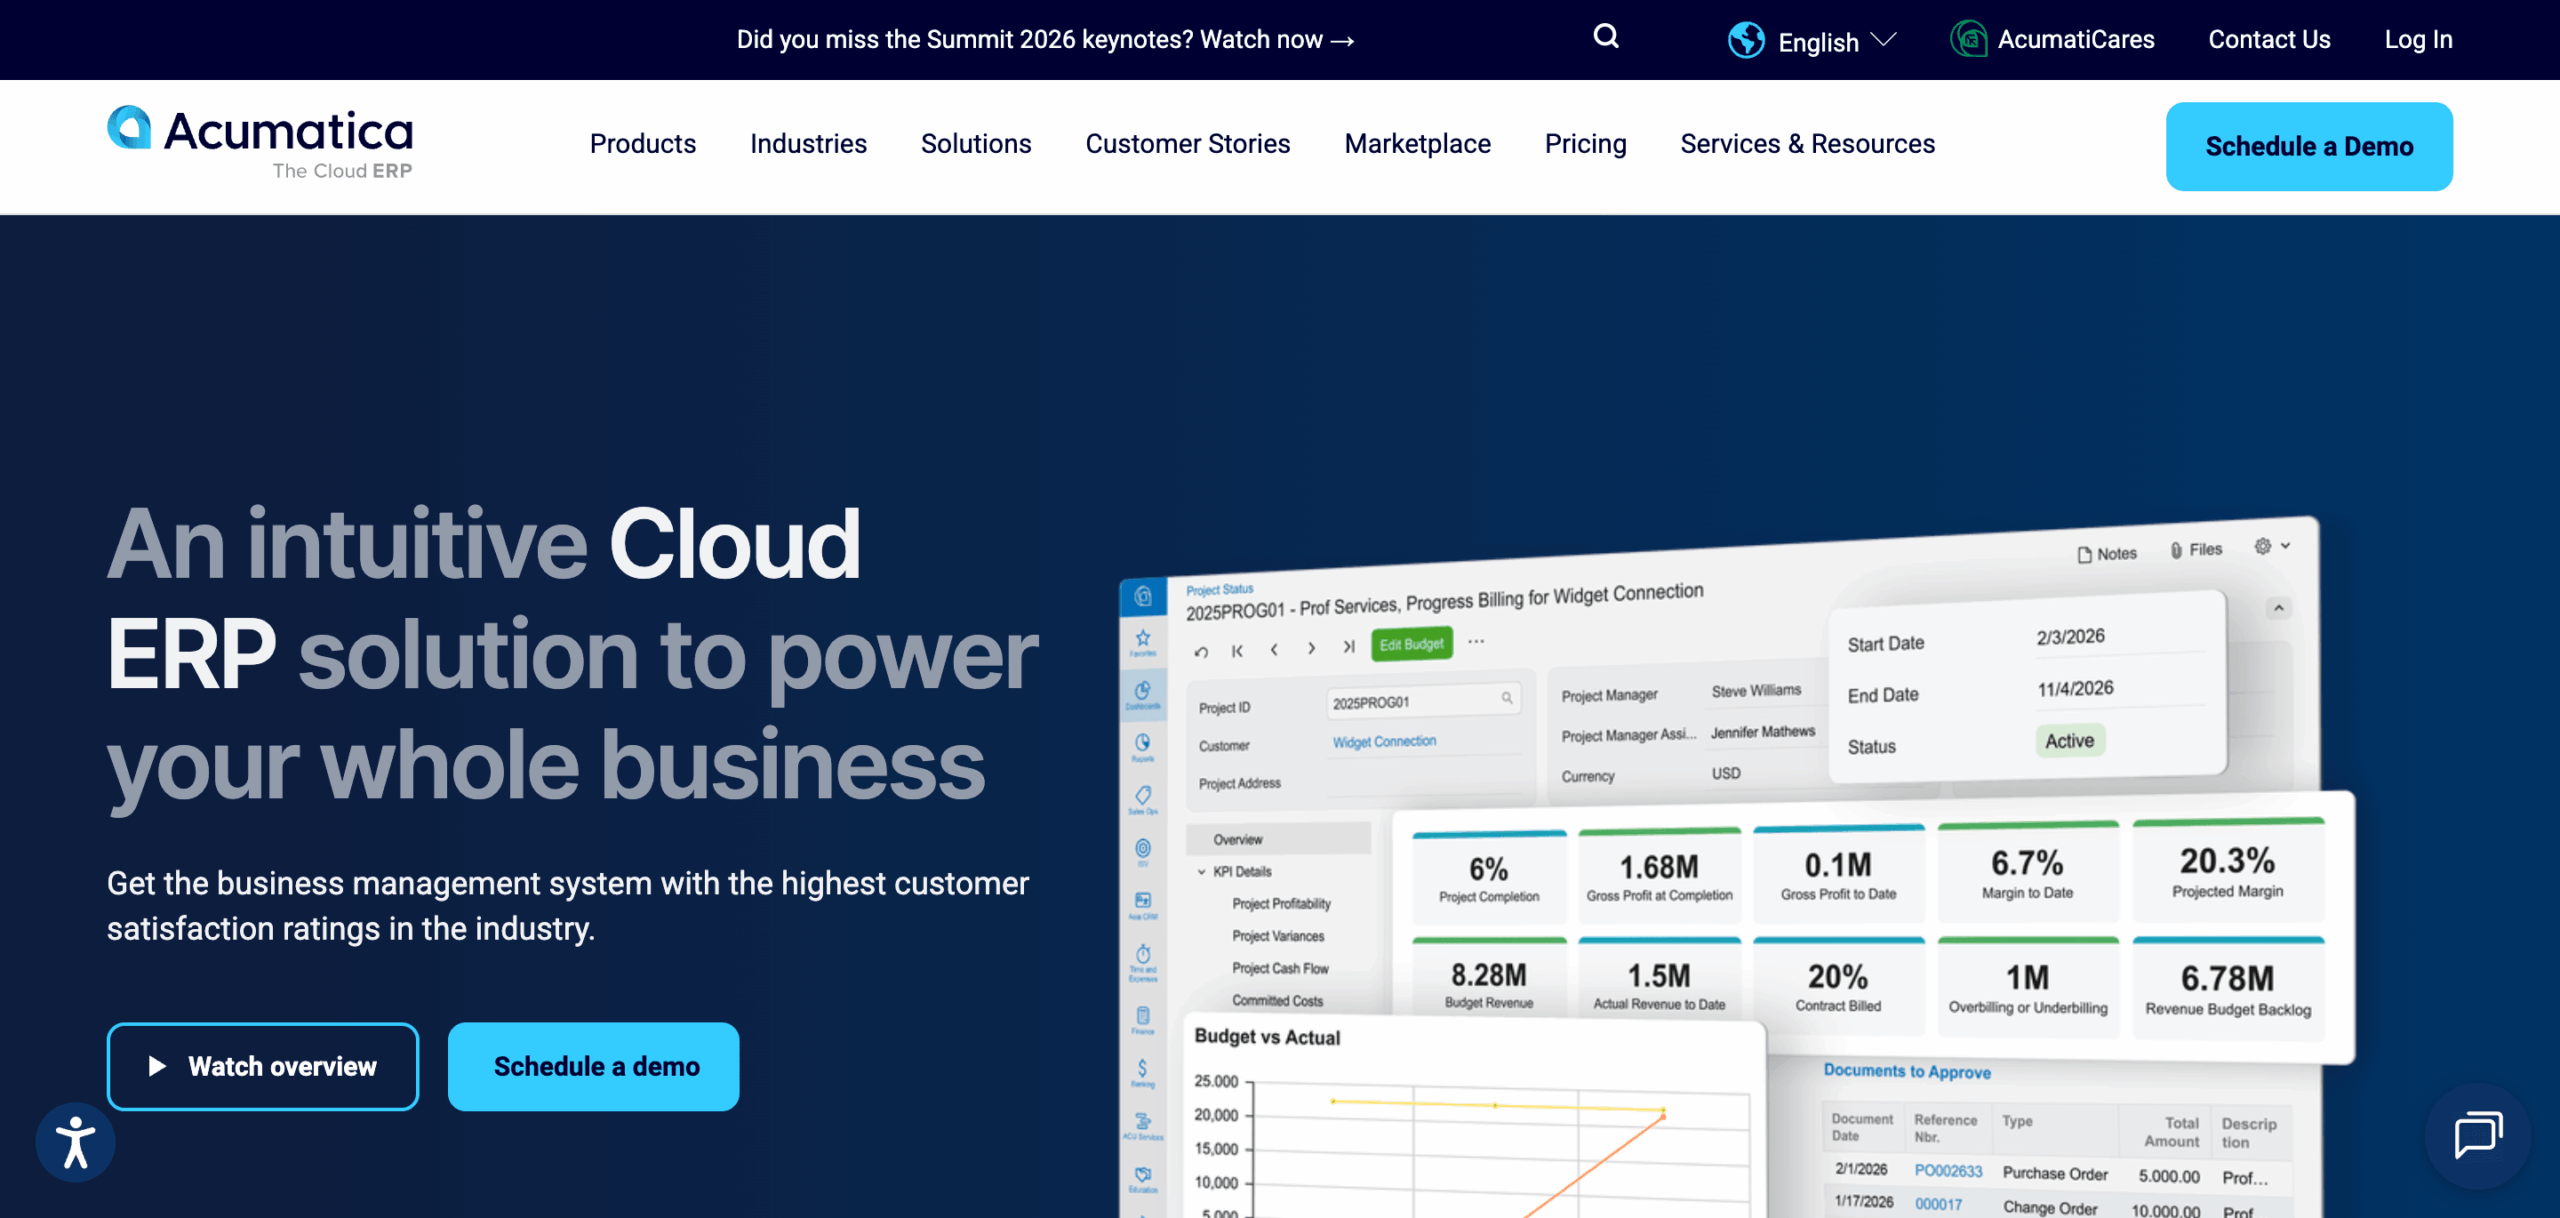Screen dimensions: 2560x1218
Task: Click the Project ID search field
Action: 1424,701
